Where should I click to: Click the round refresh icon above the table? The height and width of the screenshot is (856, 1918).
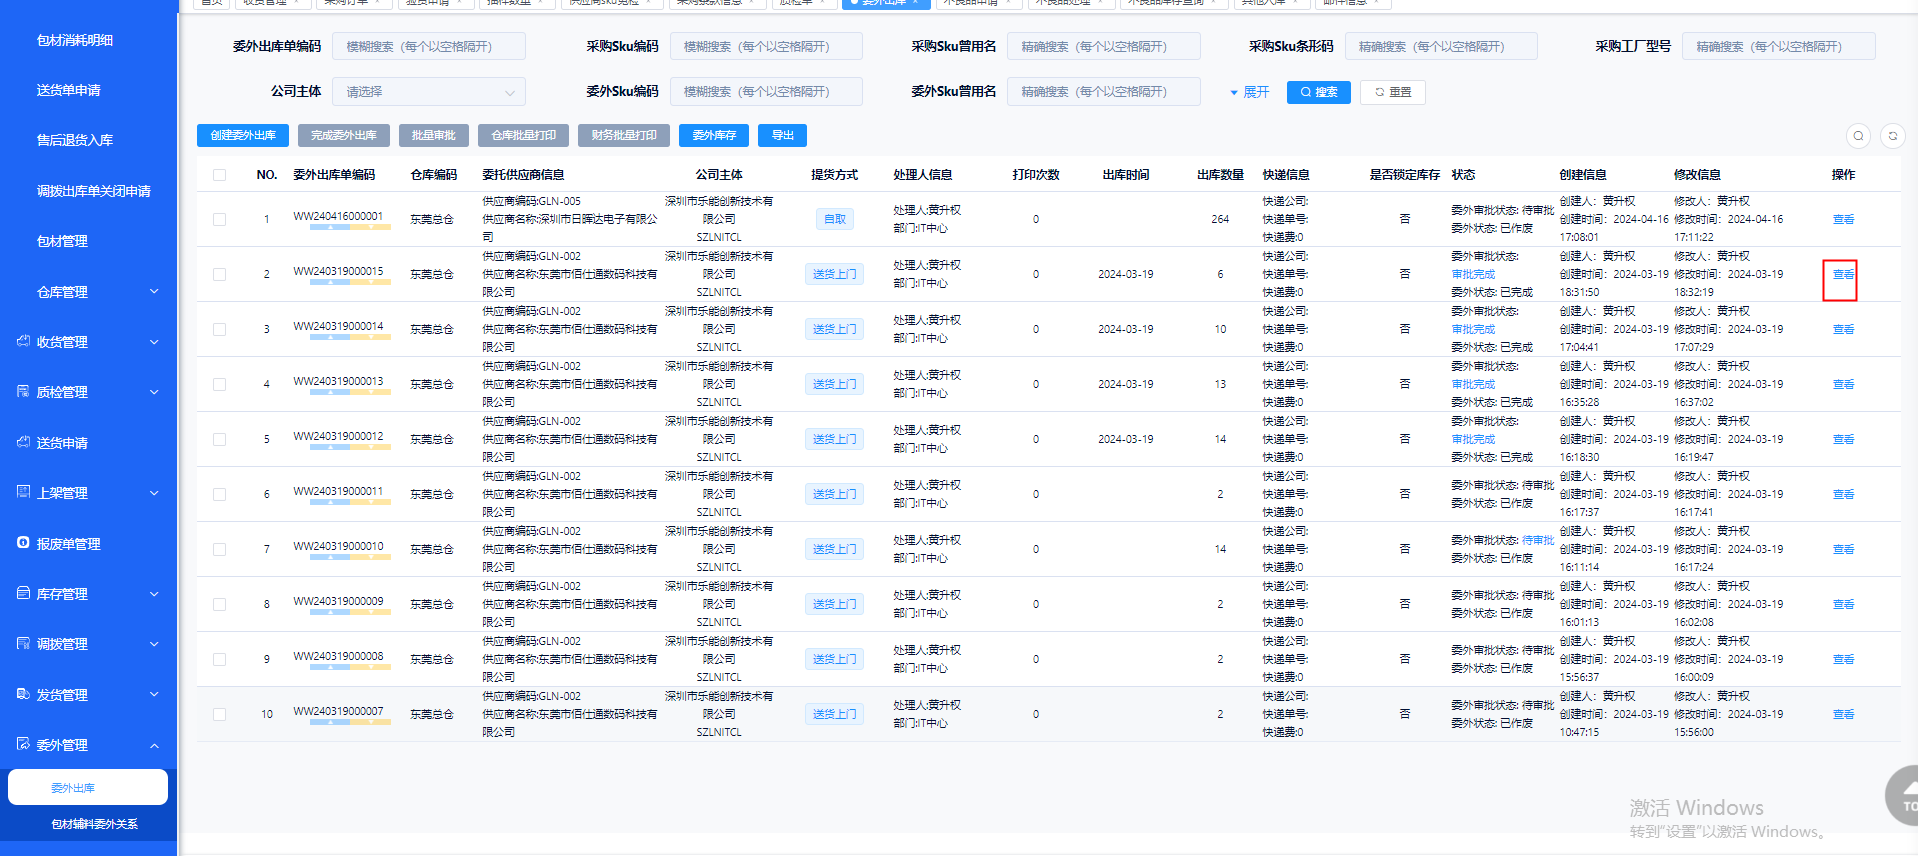pos(1892,136)
